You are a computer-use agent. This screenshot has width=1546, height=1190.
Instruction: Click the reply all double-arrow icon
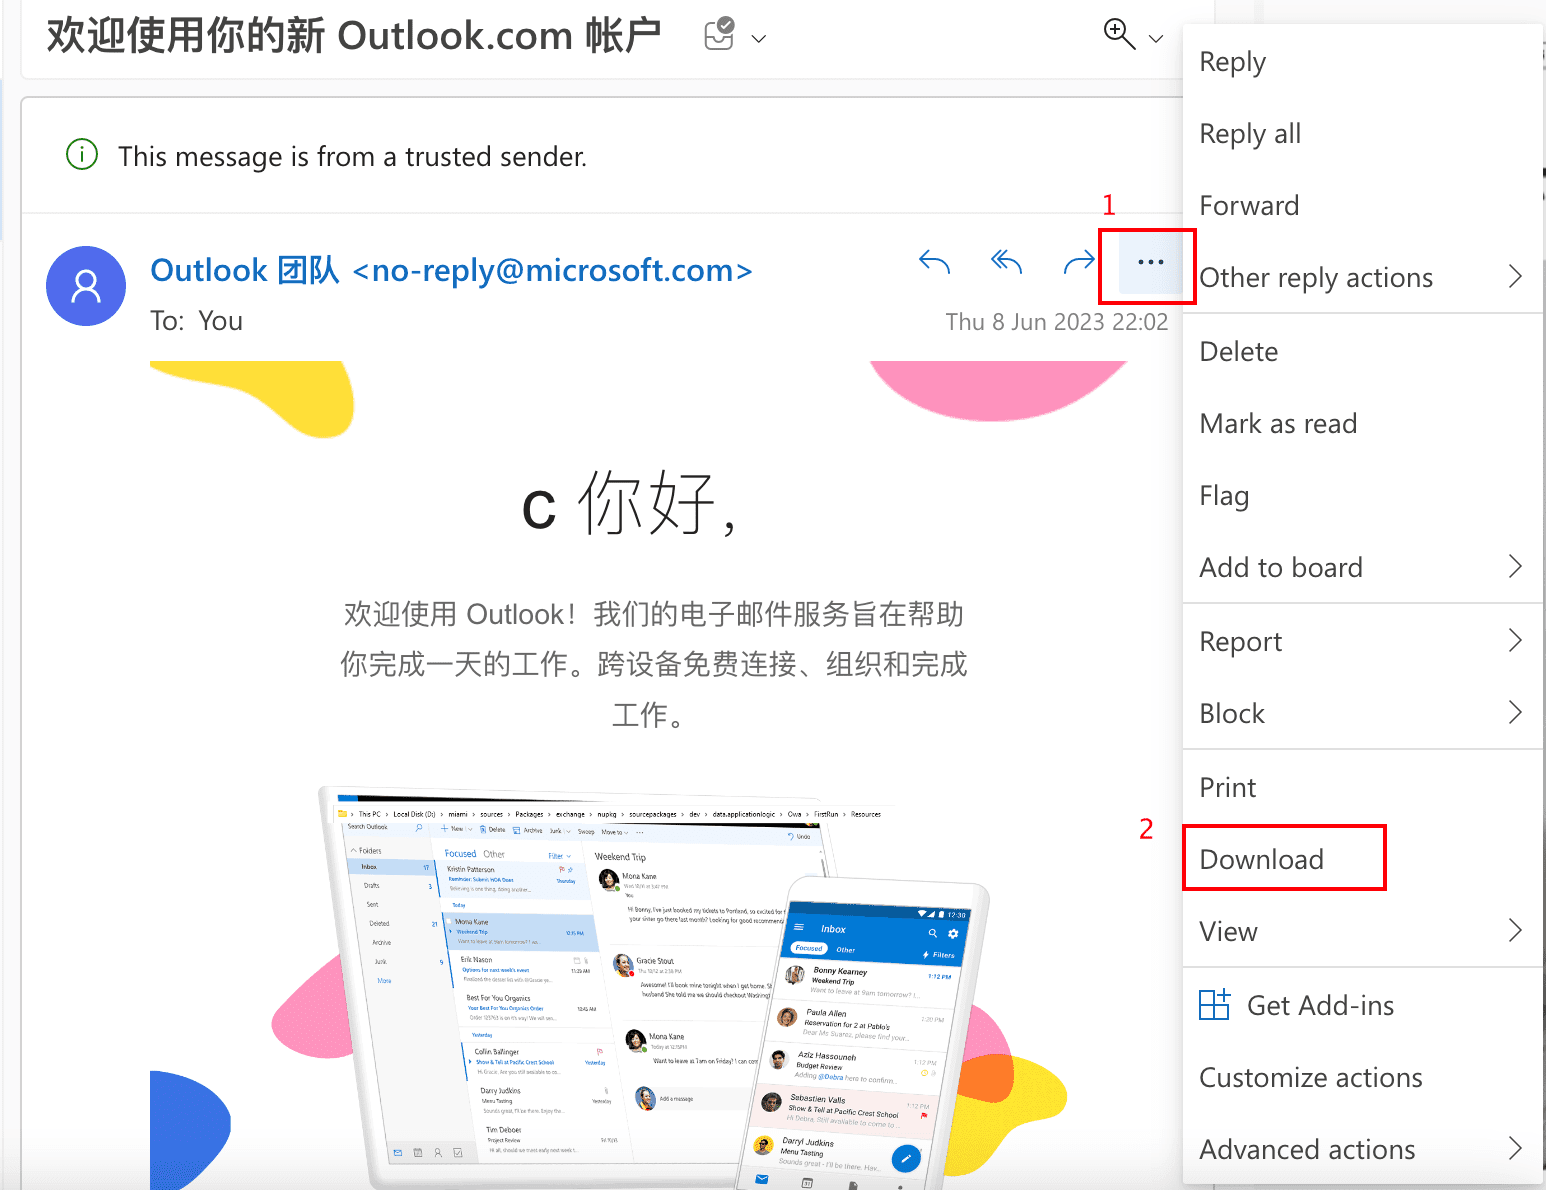pos(1006,263)
